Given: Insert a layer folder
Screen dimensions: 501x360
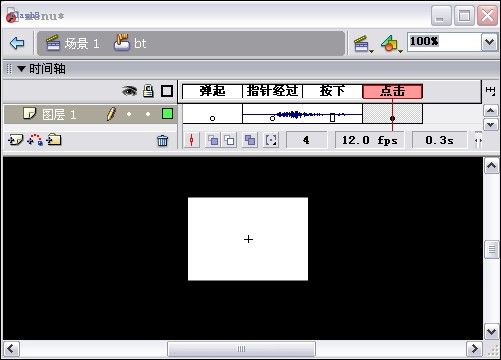Looking at the screenshot, I should click(x=54, y=140).
